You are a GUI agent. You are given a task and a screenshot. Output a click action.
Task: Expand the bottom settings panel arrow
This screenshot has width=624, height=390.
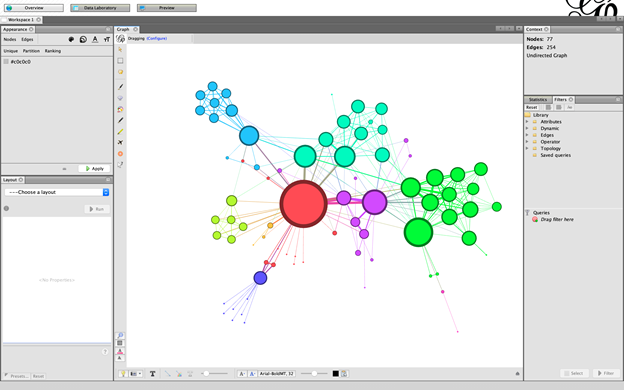pos(517,374)
